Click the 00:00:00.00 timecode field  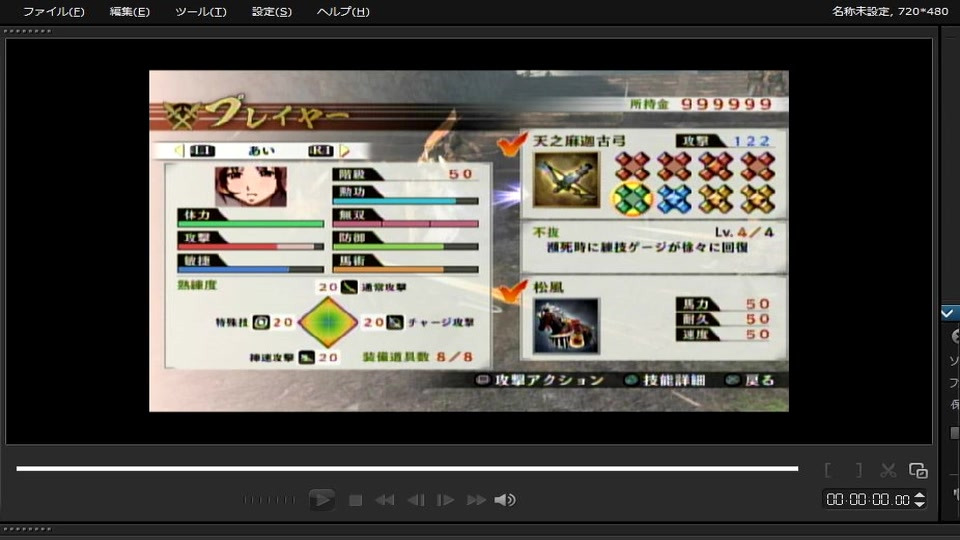pyautogui.click(x=868, y=500)
